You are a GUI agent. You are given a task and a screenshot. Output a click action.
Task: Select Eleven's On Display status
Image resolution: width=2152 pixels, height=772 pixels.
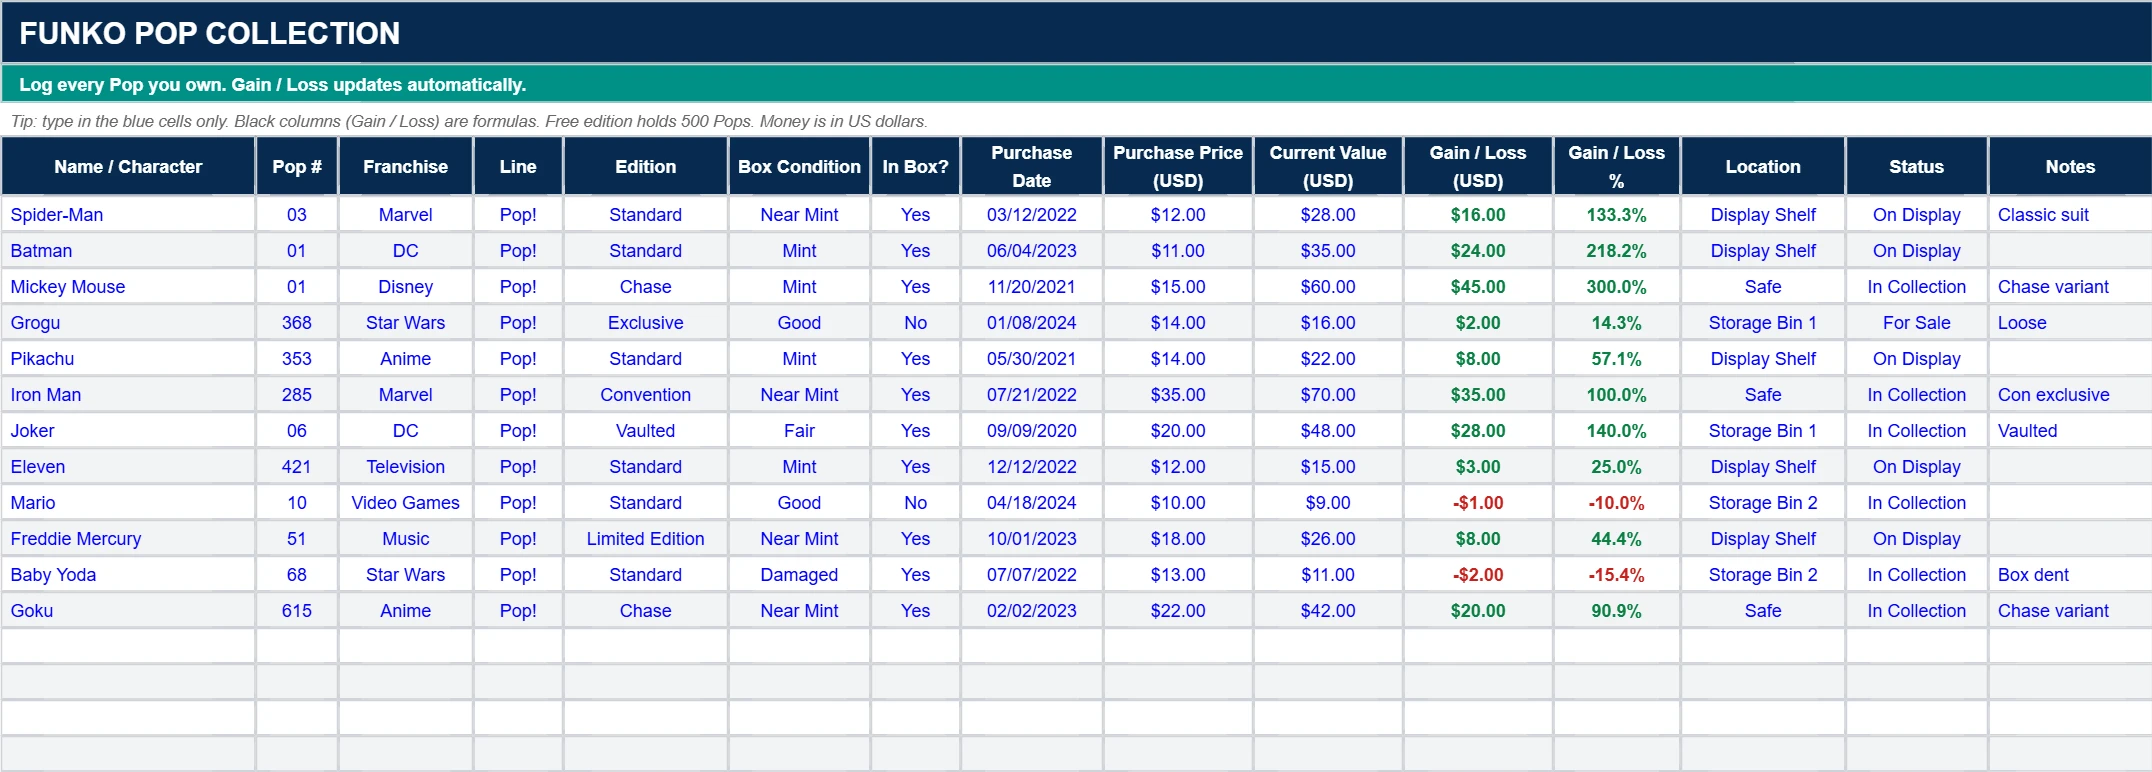[1916, 467]
